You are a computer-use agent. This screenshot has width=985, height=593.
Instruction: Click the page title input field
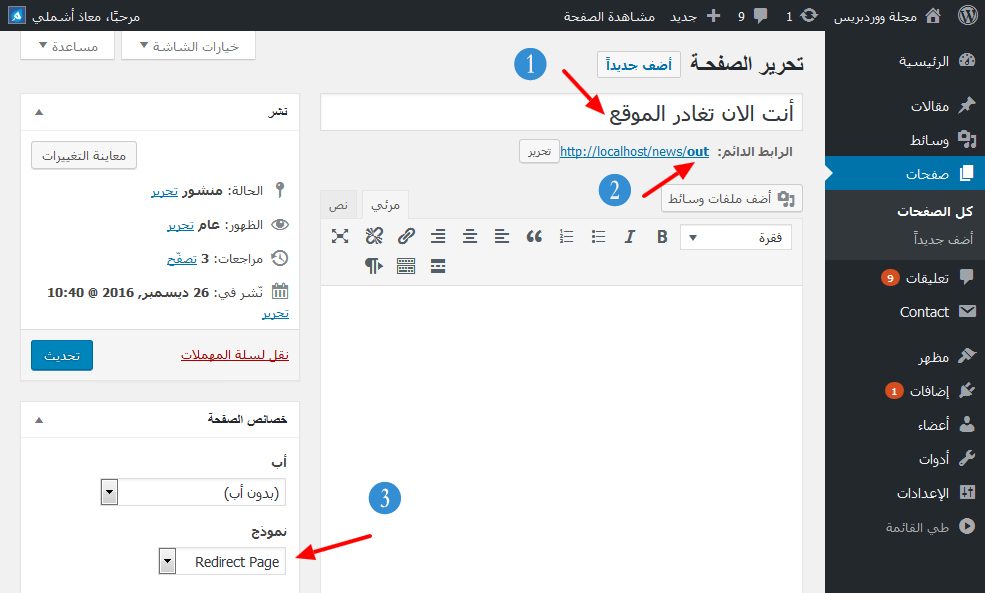click(561, 112)
